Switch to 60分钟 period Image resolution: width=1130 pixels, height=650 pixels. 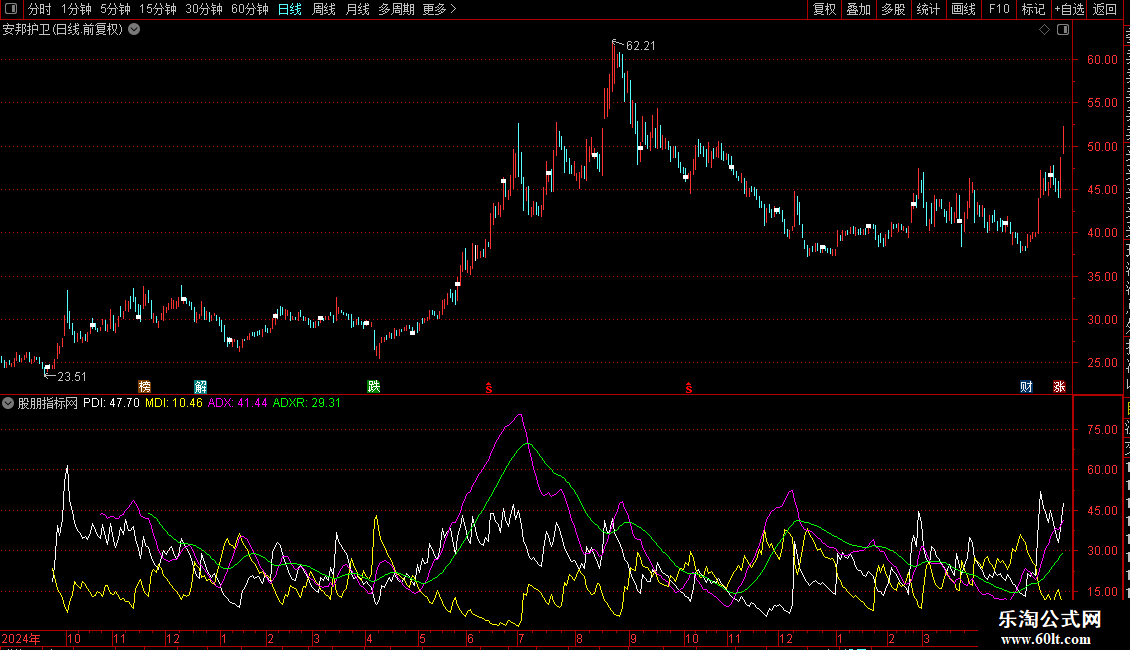click(x=249, y=9)
